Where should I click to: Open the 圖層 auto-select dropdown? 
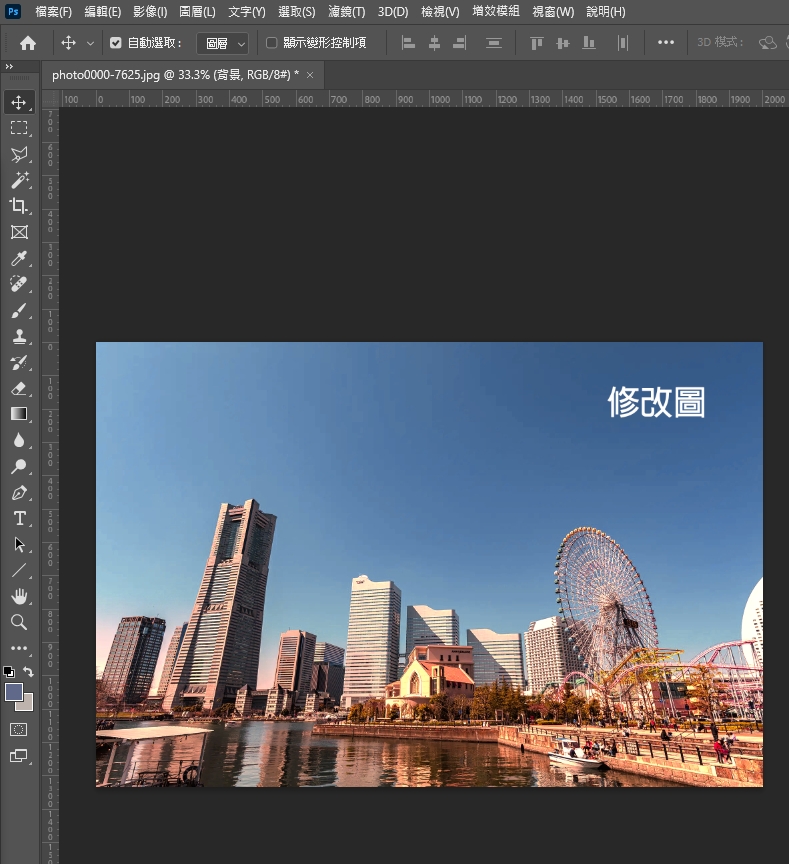click(x=222, y=43)
